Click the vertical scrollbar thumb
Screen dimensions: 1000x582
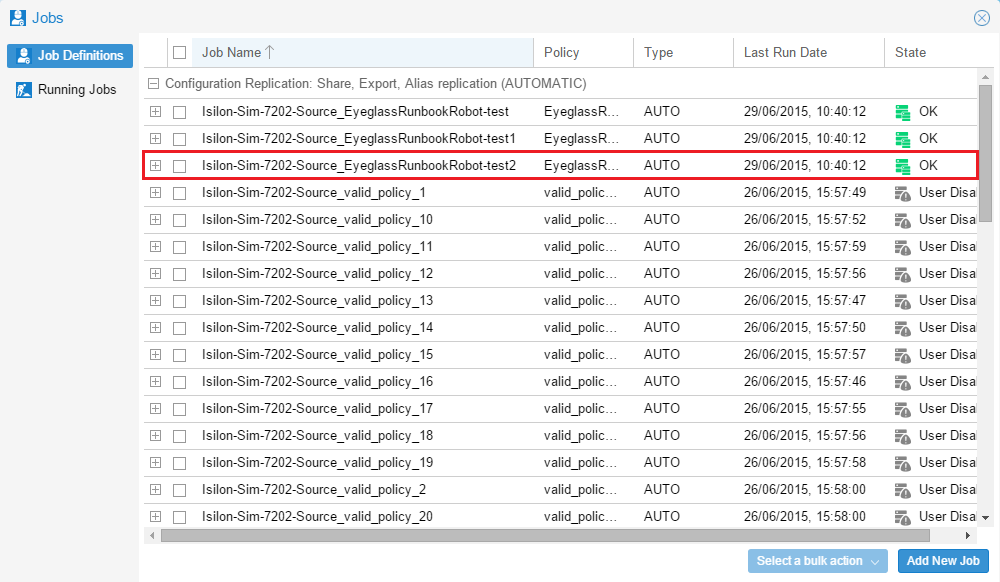[986, 153]
